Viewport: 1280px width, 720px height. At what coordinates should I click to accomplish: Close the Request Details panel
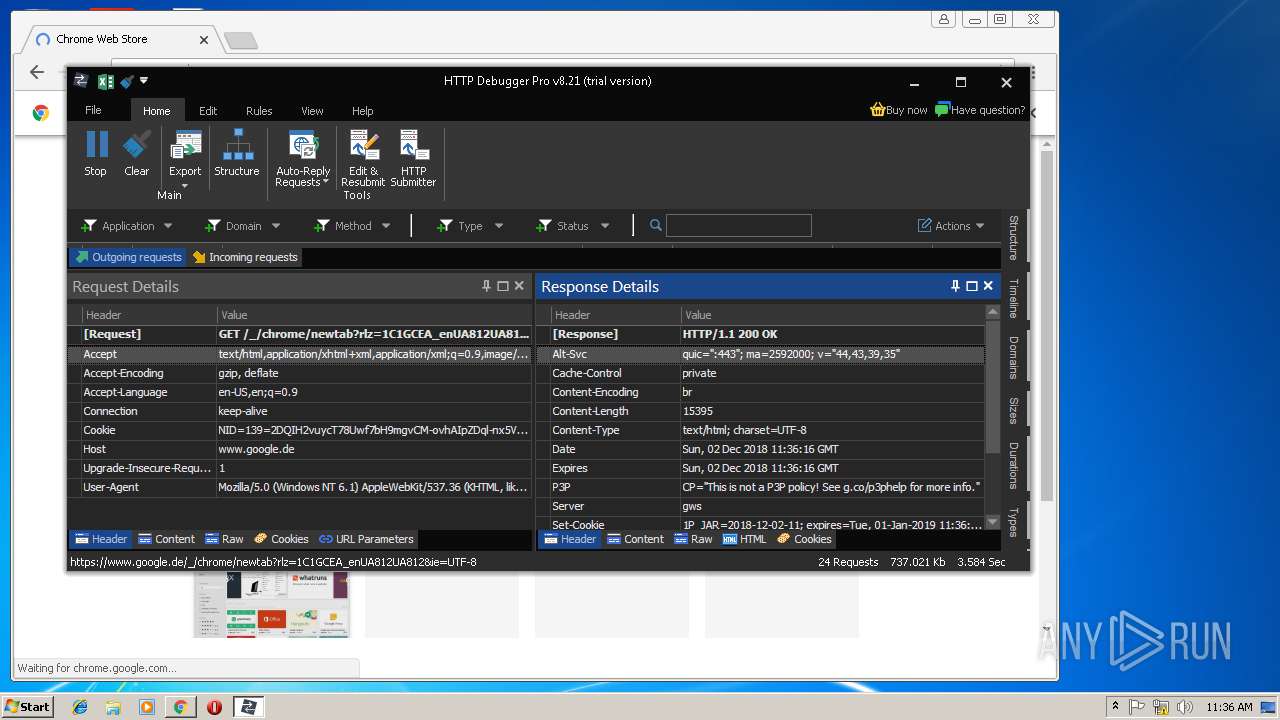tap(519, 286)
